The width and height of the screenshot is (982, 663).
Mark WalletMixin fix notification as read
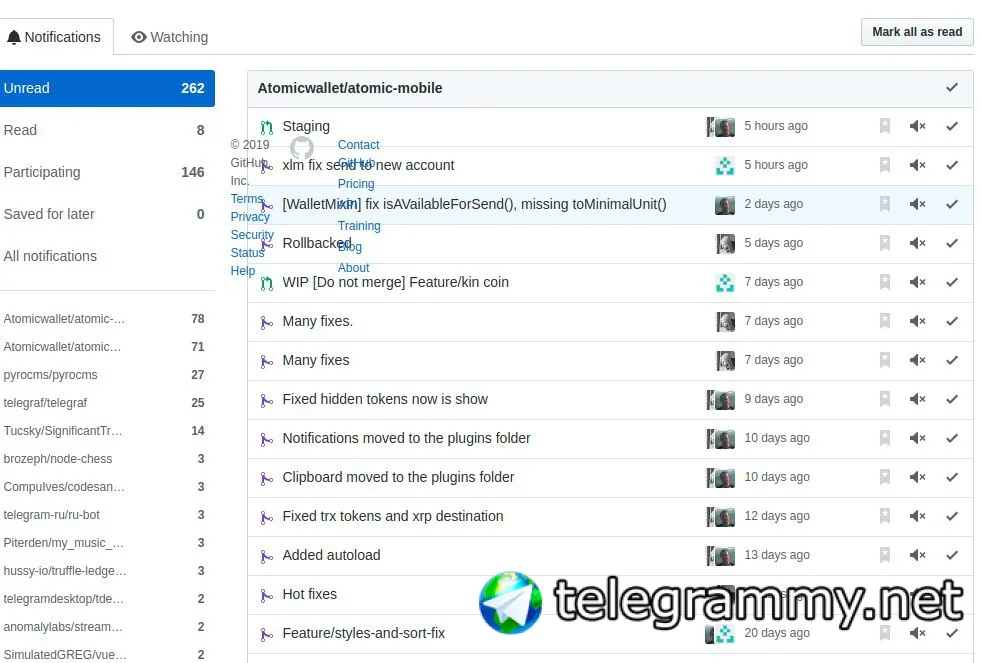(952, 204)
